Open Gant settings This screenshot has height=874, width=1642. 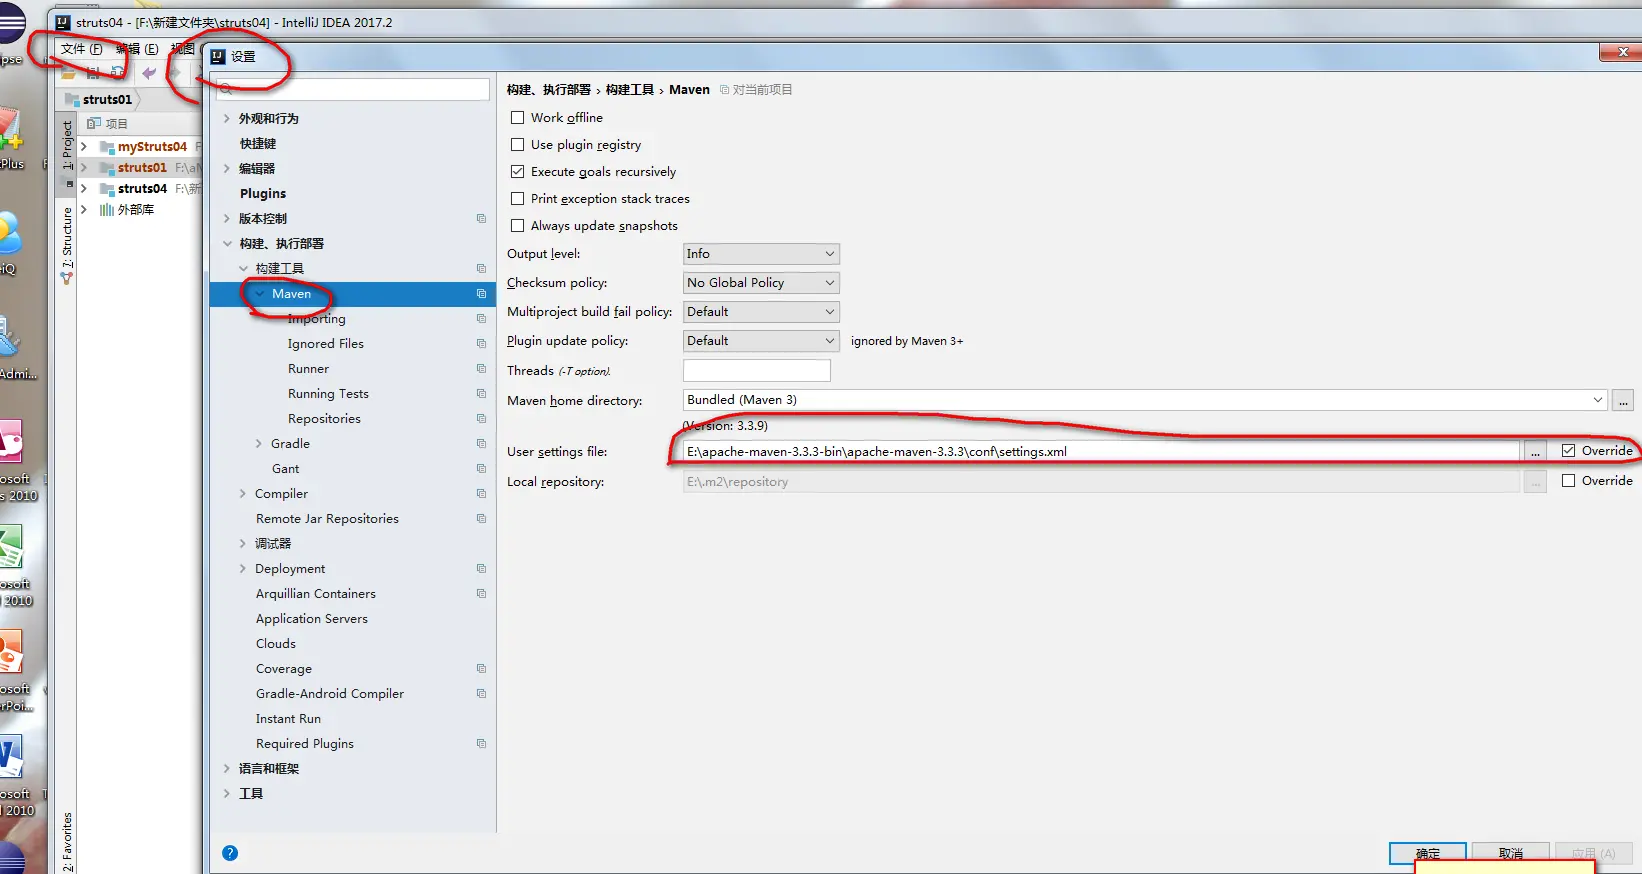pyautogui.click(x=285, y=468)
